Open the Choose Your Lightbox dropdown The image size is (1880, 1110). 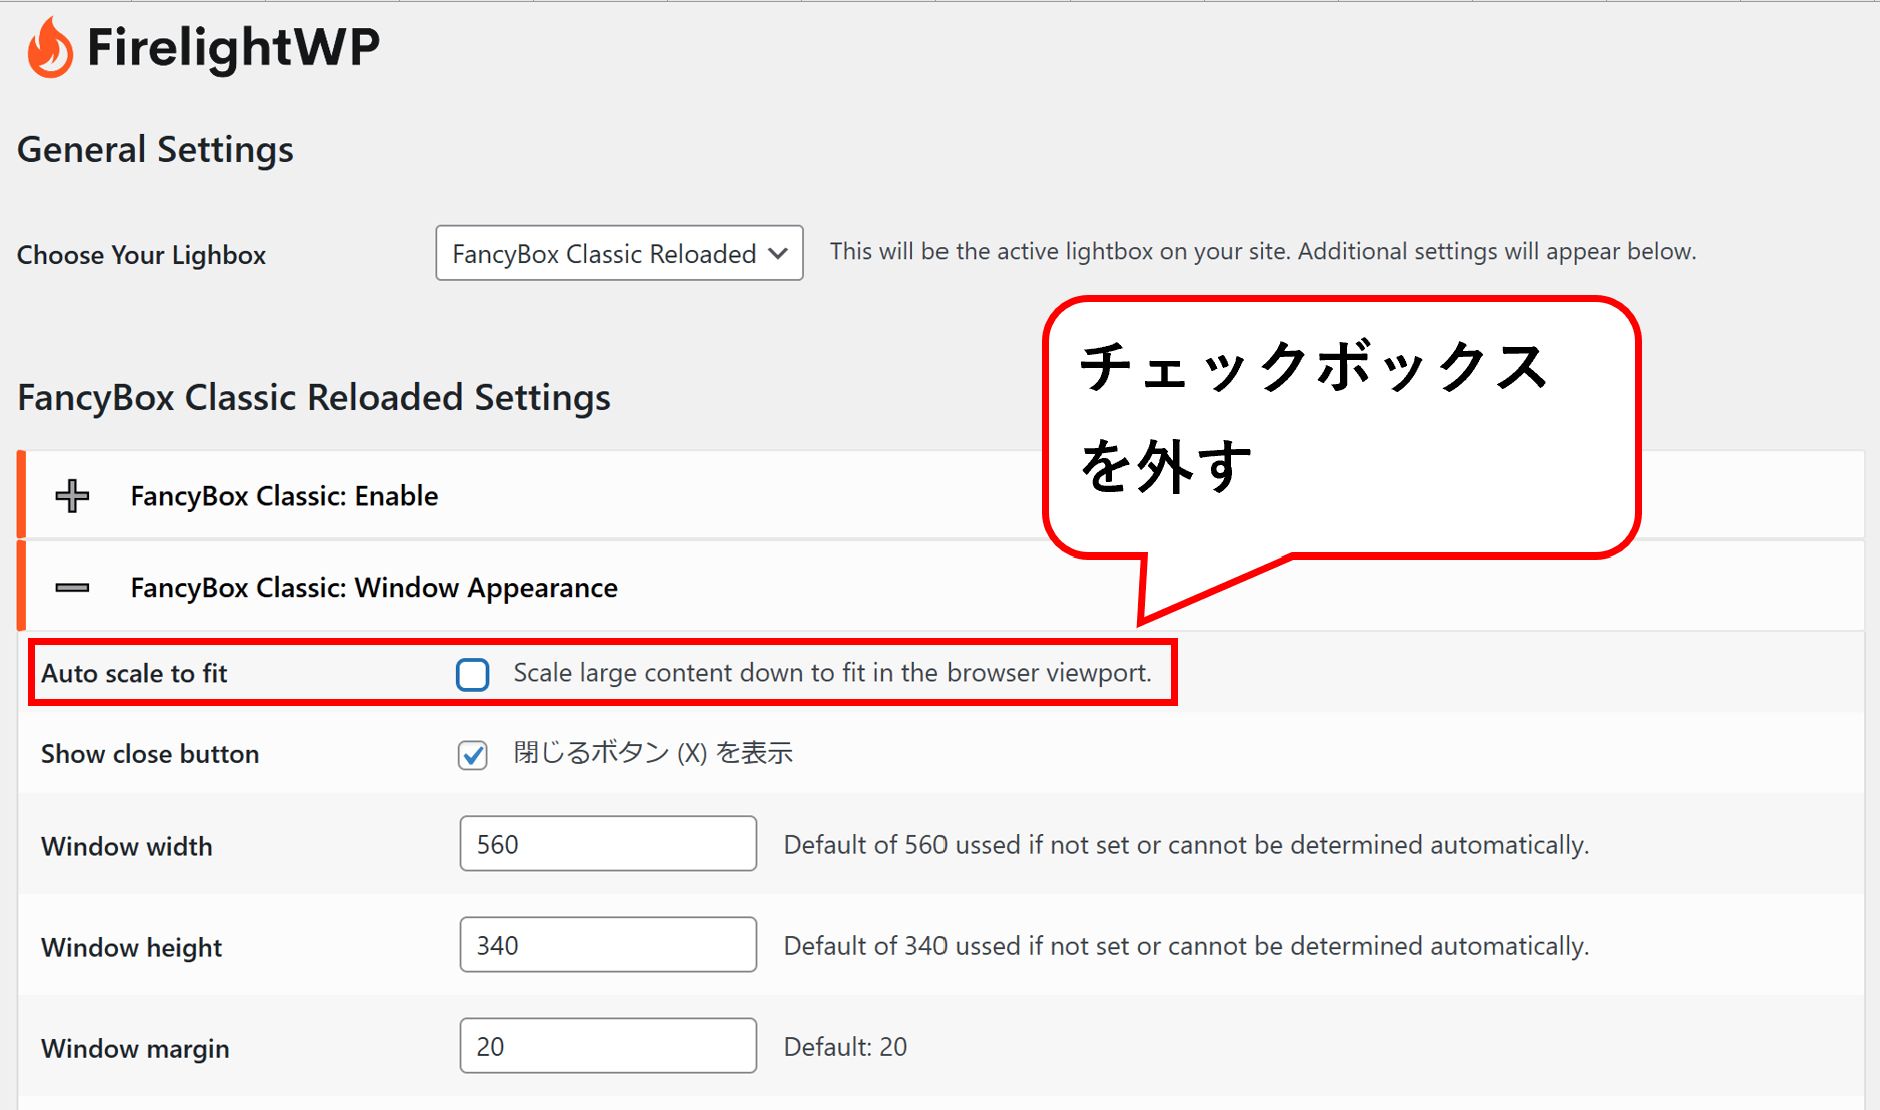pos(619,253)
